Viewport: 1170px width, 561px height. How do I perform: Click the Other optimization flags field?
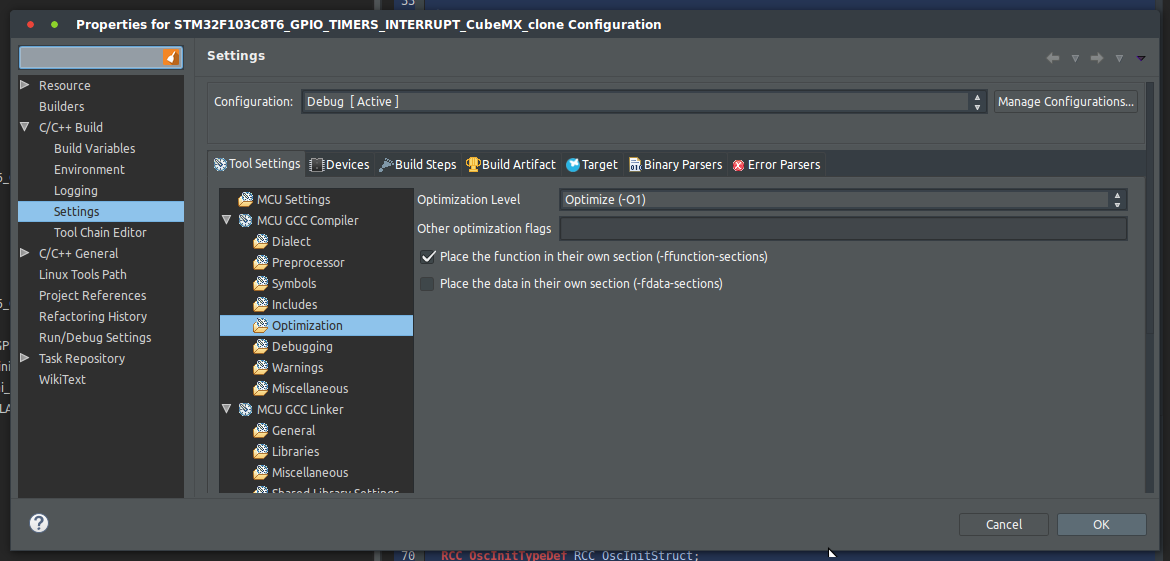(842, 229)
